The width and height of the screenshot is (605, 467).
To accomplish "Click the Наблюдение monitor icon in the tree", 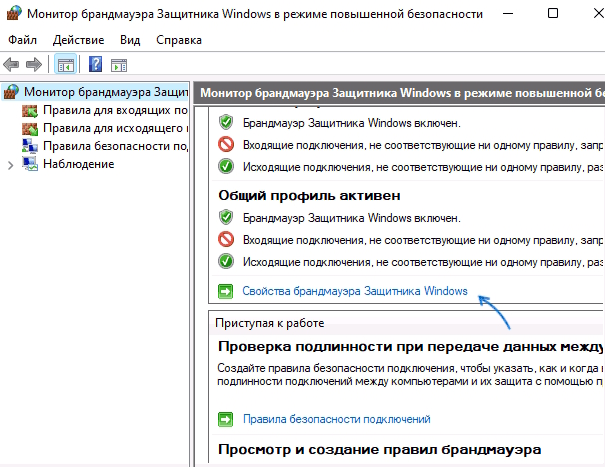I will point(30,164).
